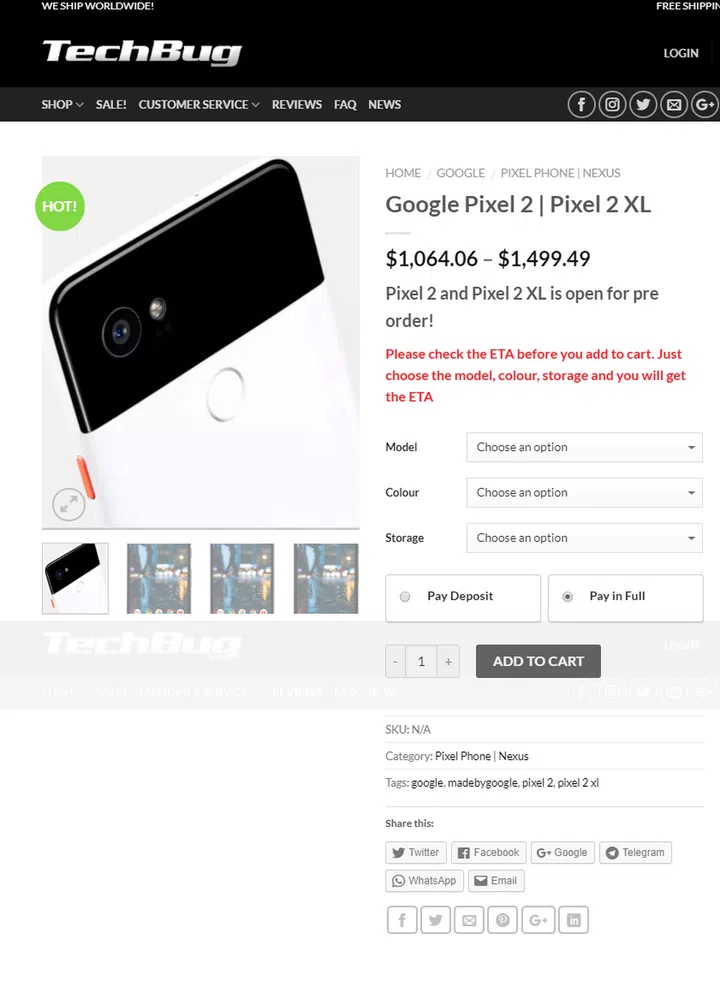720x987 pixels.
Task: Open the Twitter icon in header
Action: tap(644, 105)
